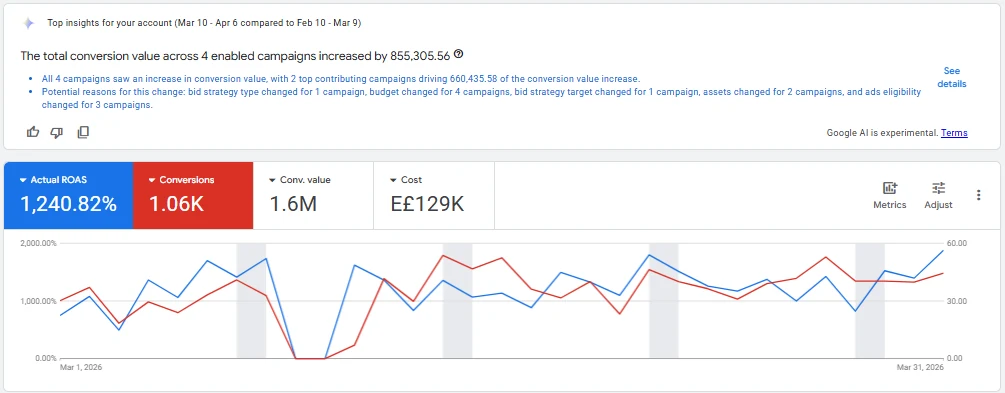Expand the Conv. value metric dropdown
1005x393 pixels.
[272, 180]
